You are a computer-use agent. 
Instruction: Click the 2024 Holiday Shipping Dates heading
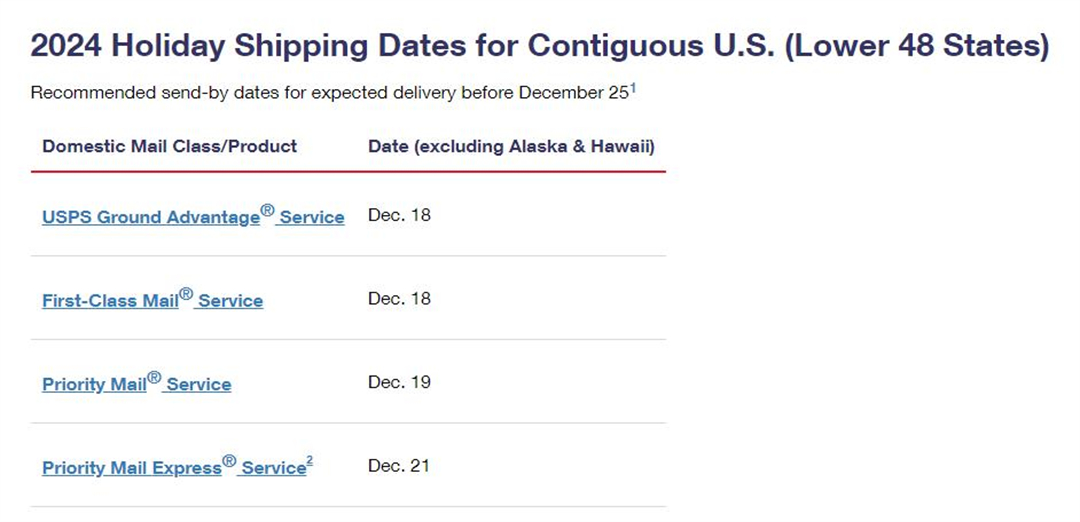click(540, 46)
